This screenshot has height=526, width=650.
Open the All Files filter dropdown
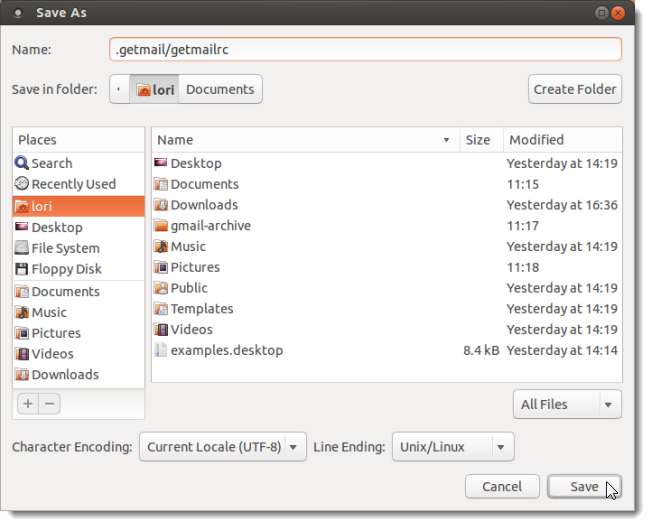(567, 404)
